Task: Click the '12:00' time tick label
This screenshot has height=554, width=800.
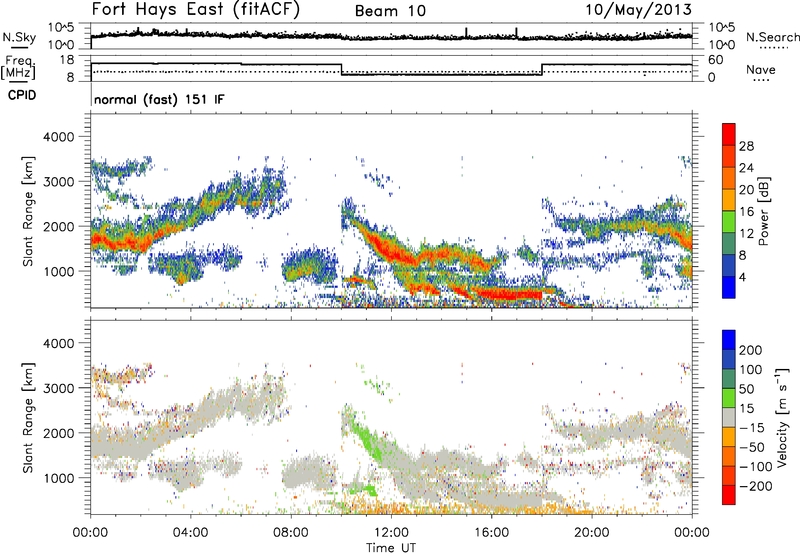Action: 391,533
